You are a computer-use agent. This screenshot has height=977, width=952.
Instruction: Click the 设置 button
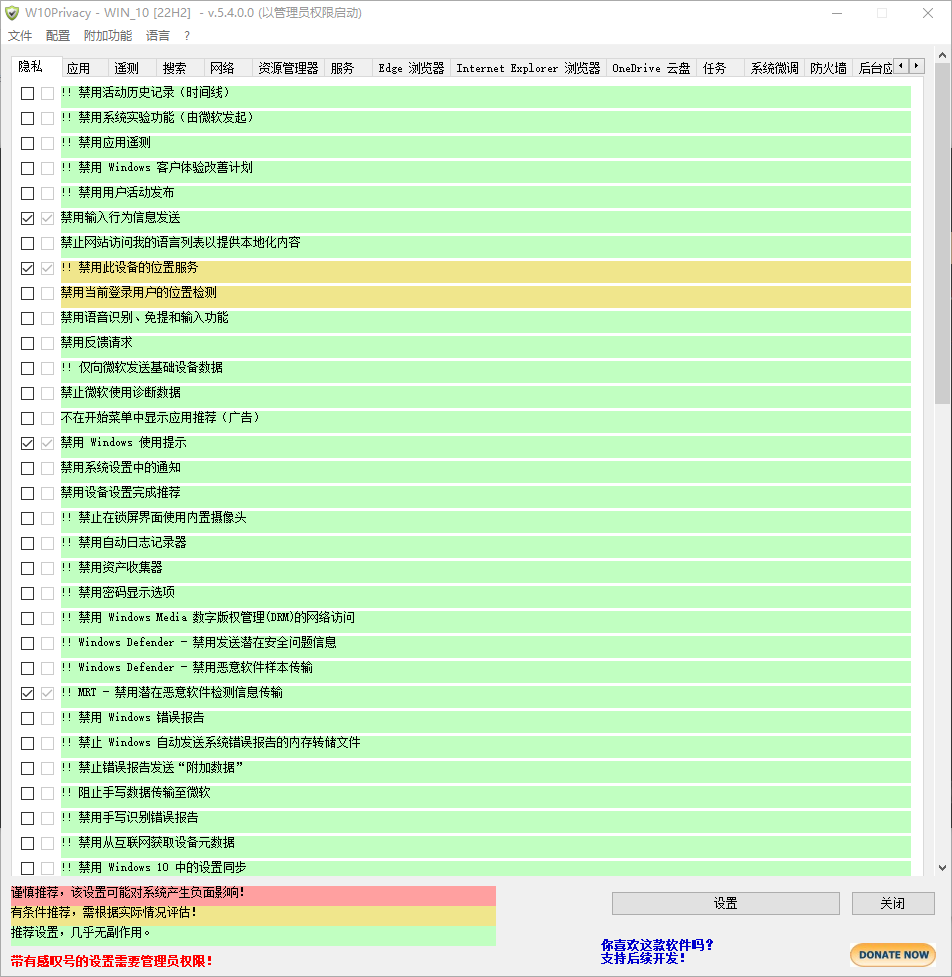725,903
